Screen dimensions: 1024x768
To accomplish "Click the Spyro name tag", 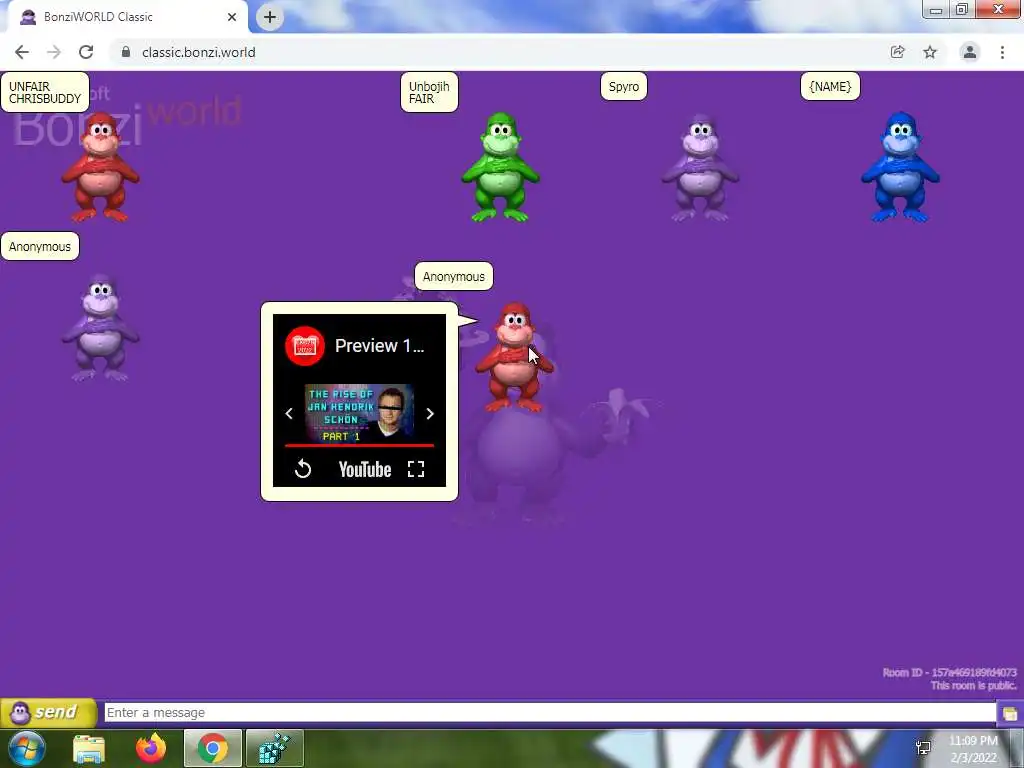I will click(x=624, y=86).
